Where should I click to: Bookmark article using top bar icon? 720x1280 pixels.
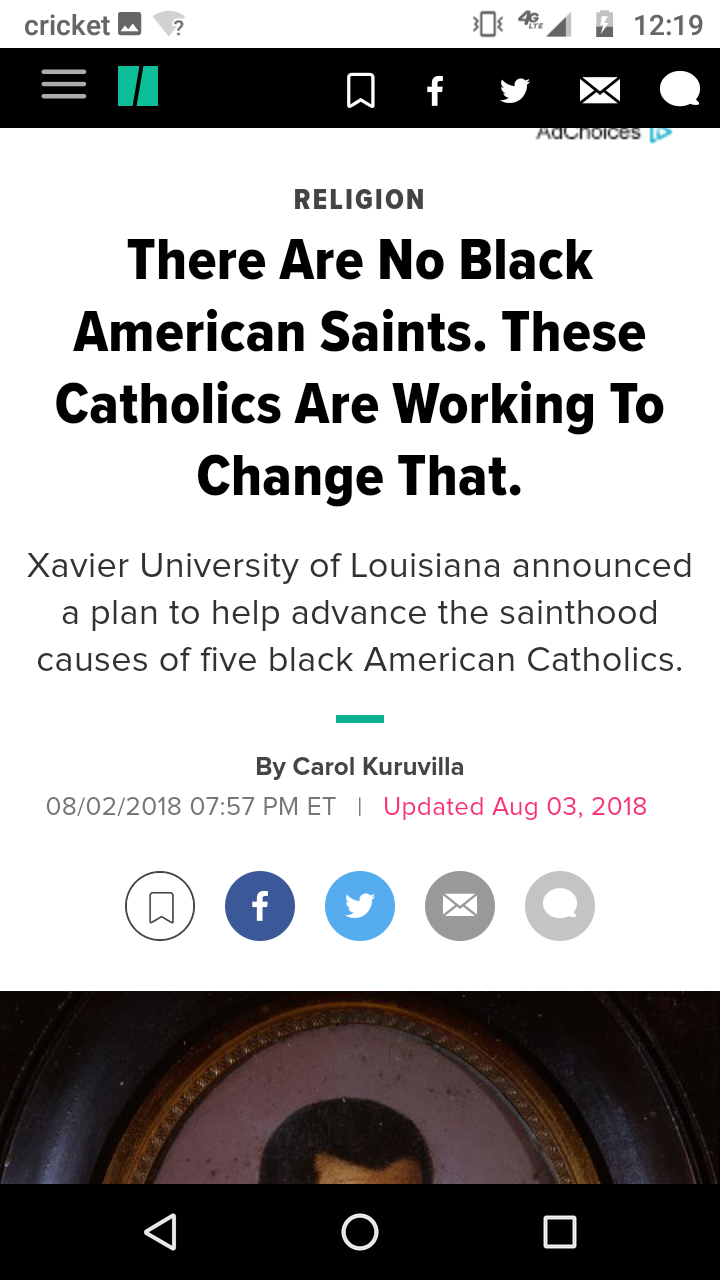click(360, 91)
